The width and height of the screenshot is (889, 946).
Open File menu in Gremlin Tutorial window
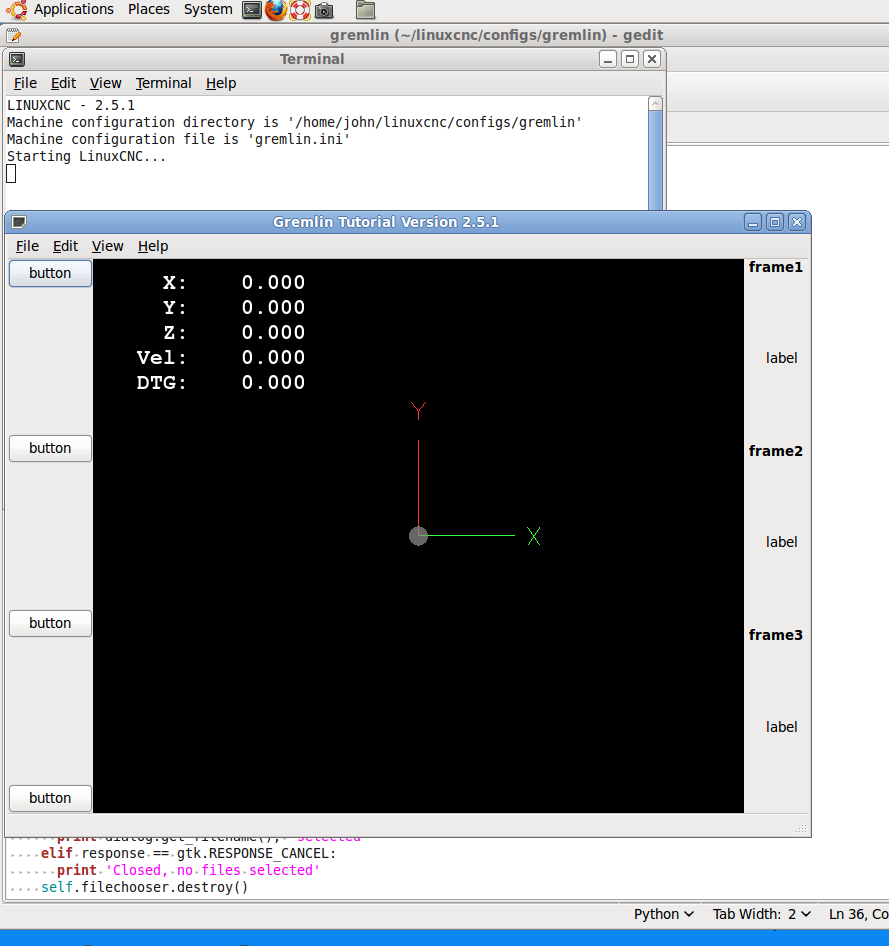27,246
